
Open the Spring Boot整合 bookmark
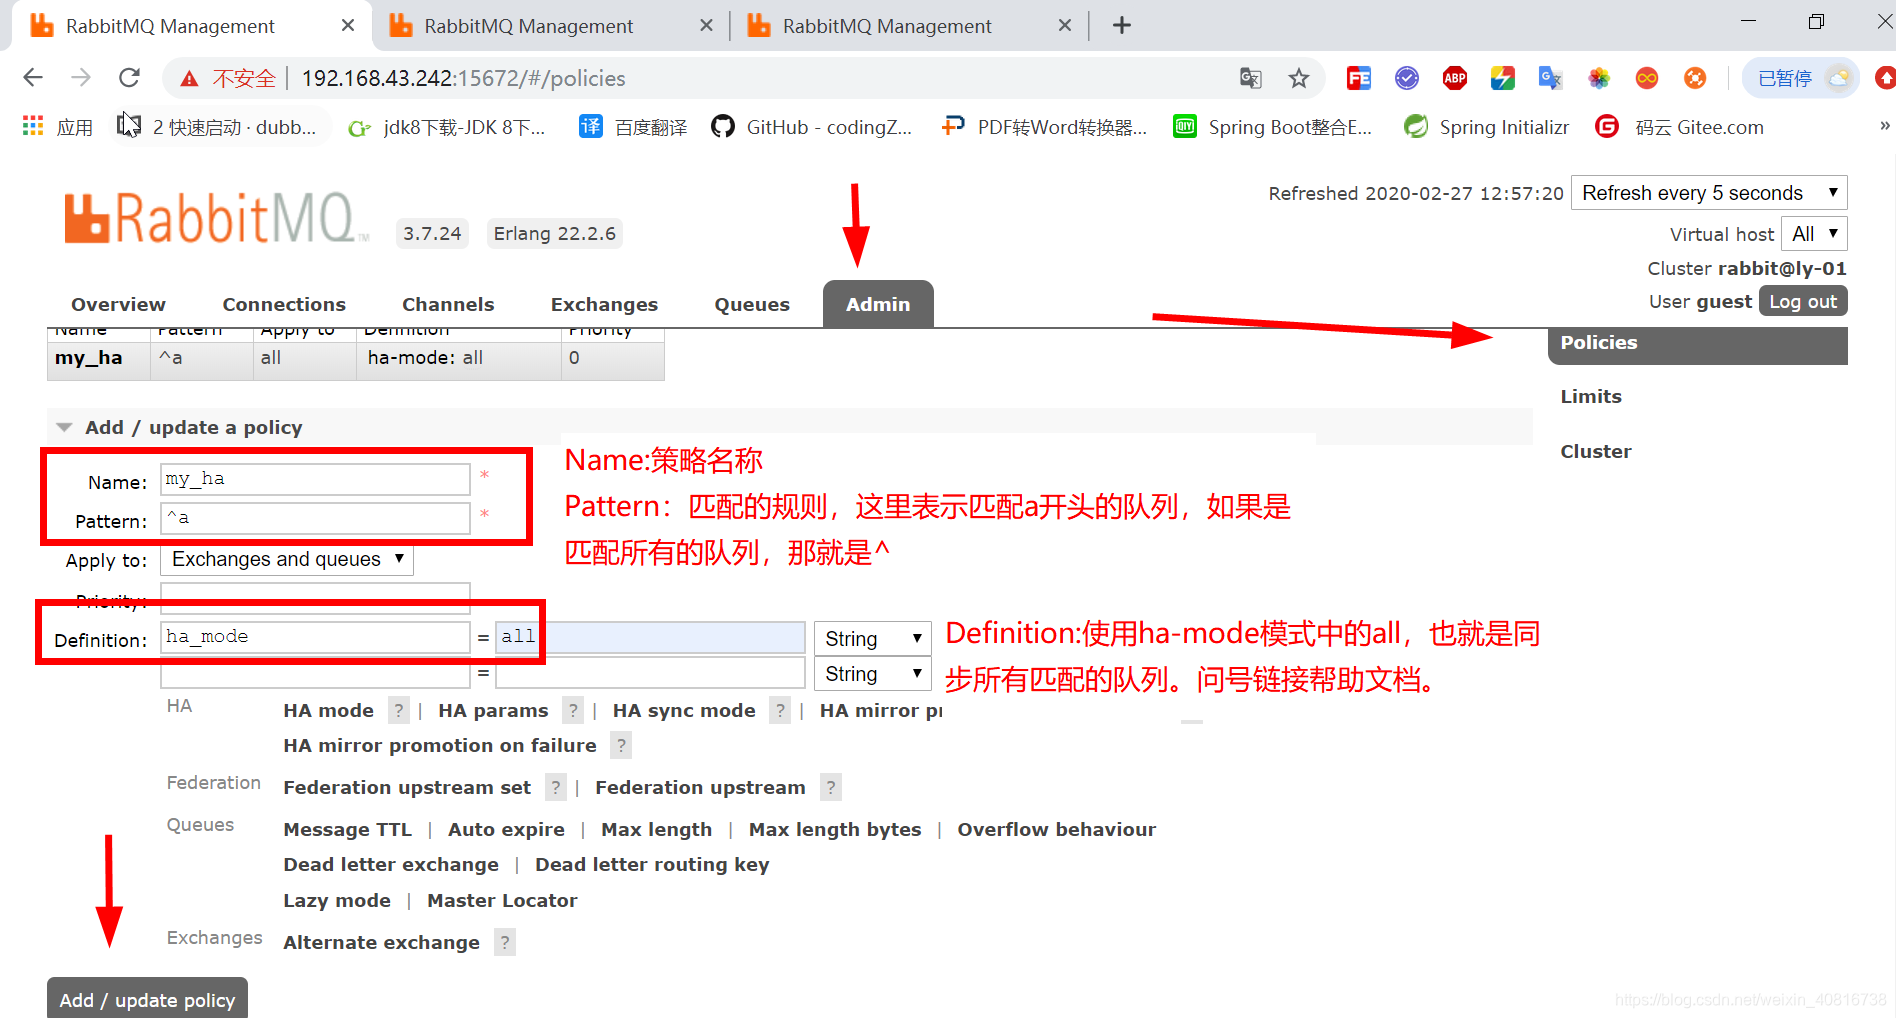point(1273,127)
